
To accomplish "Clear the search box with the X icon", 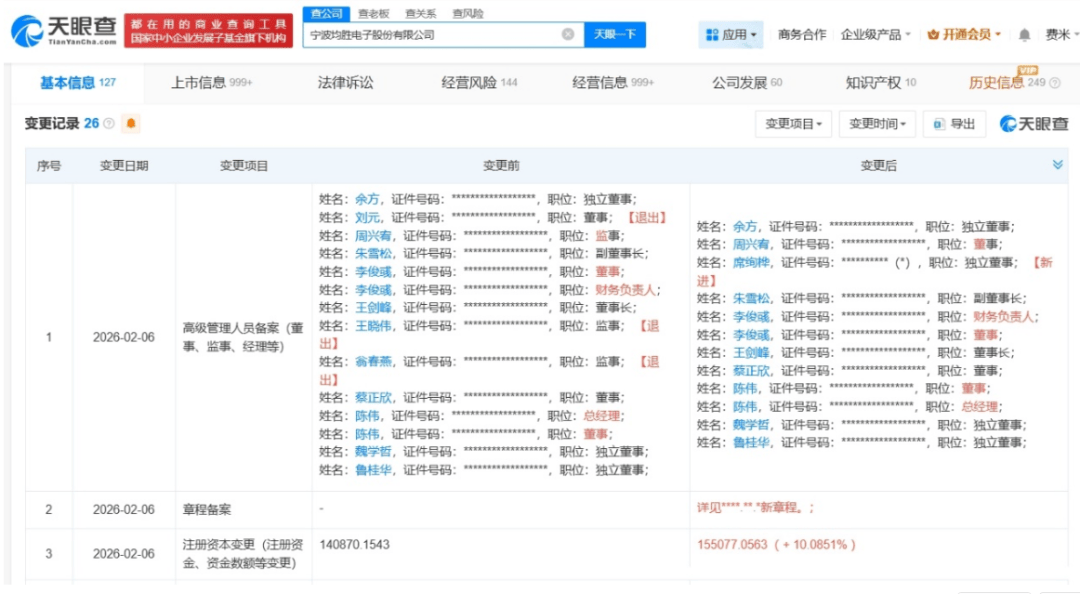I will [568, 34].
